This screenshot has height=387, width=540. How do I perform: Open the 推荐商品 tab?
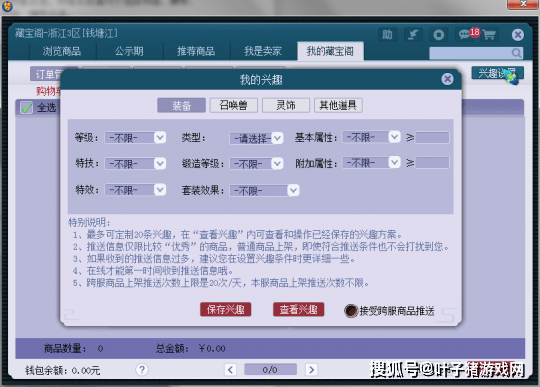pyautogui.click(x=196, y=51)
